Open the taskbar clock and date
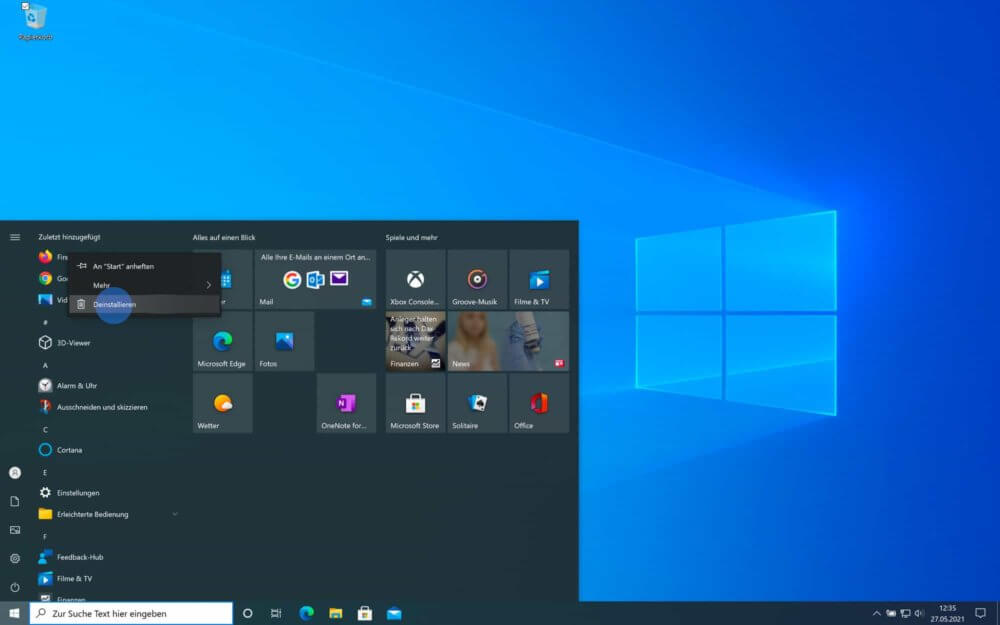Image resolution: width=1000 pixels, height=625 pixels. 948,614
